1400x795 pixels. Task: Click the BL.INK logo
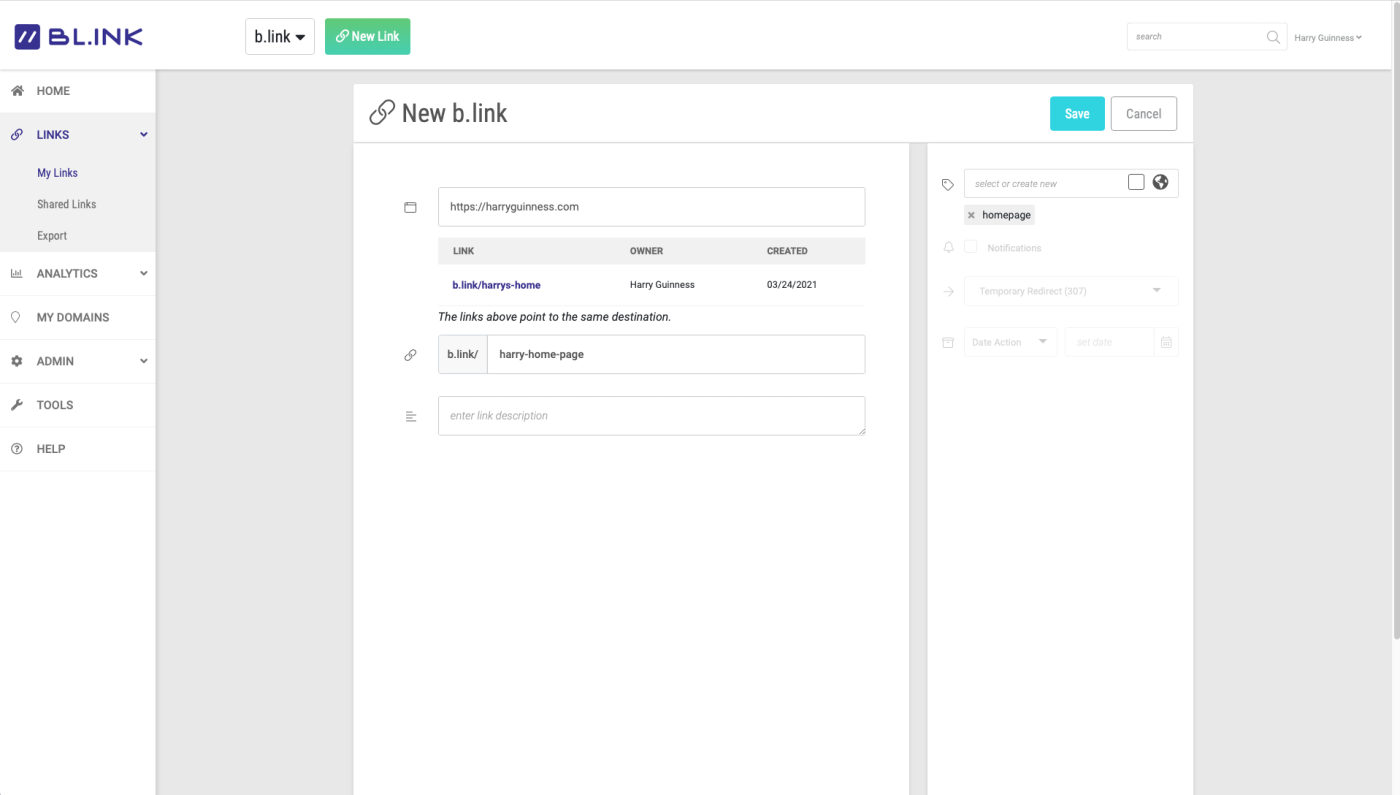coord(78,37)
